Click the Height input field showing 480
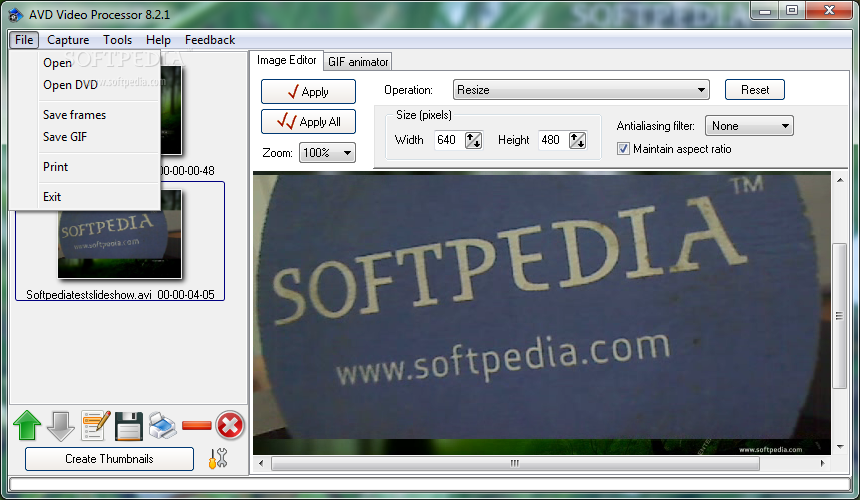The width and height of the screenshot is (860, 500). tap(553, 140)
